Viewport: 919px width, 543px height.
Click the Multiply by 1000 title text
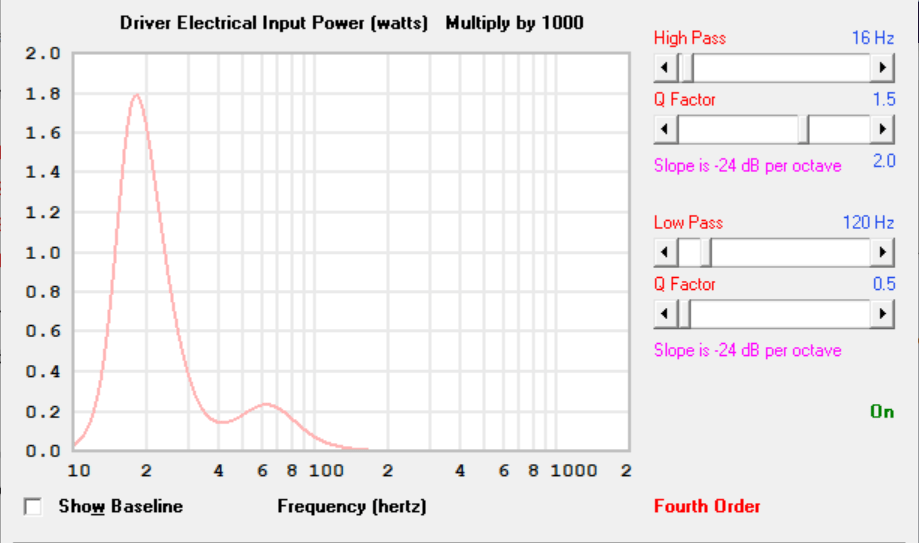coord(514,23)
